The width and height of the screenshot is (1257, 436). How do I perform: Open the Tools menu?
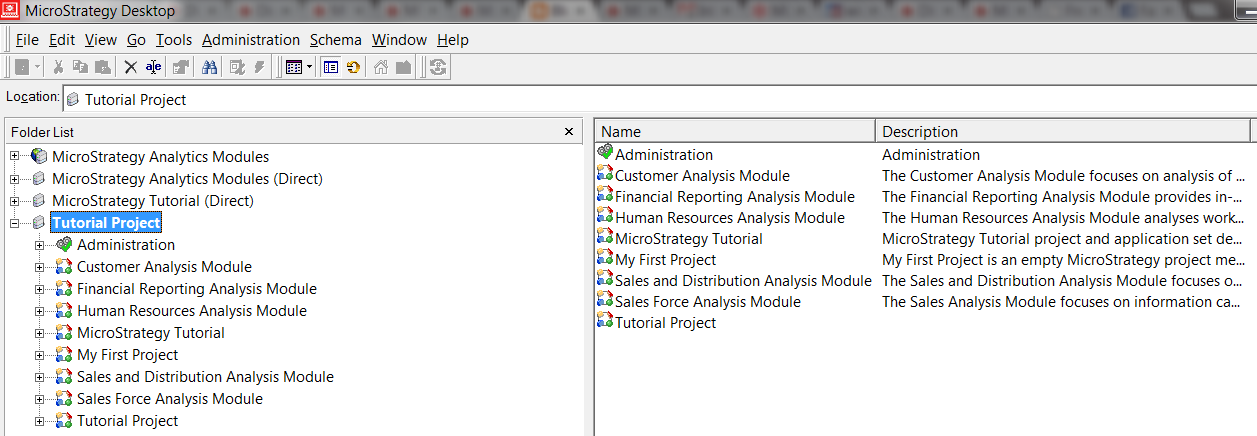(174, 40)
